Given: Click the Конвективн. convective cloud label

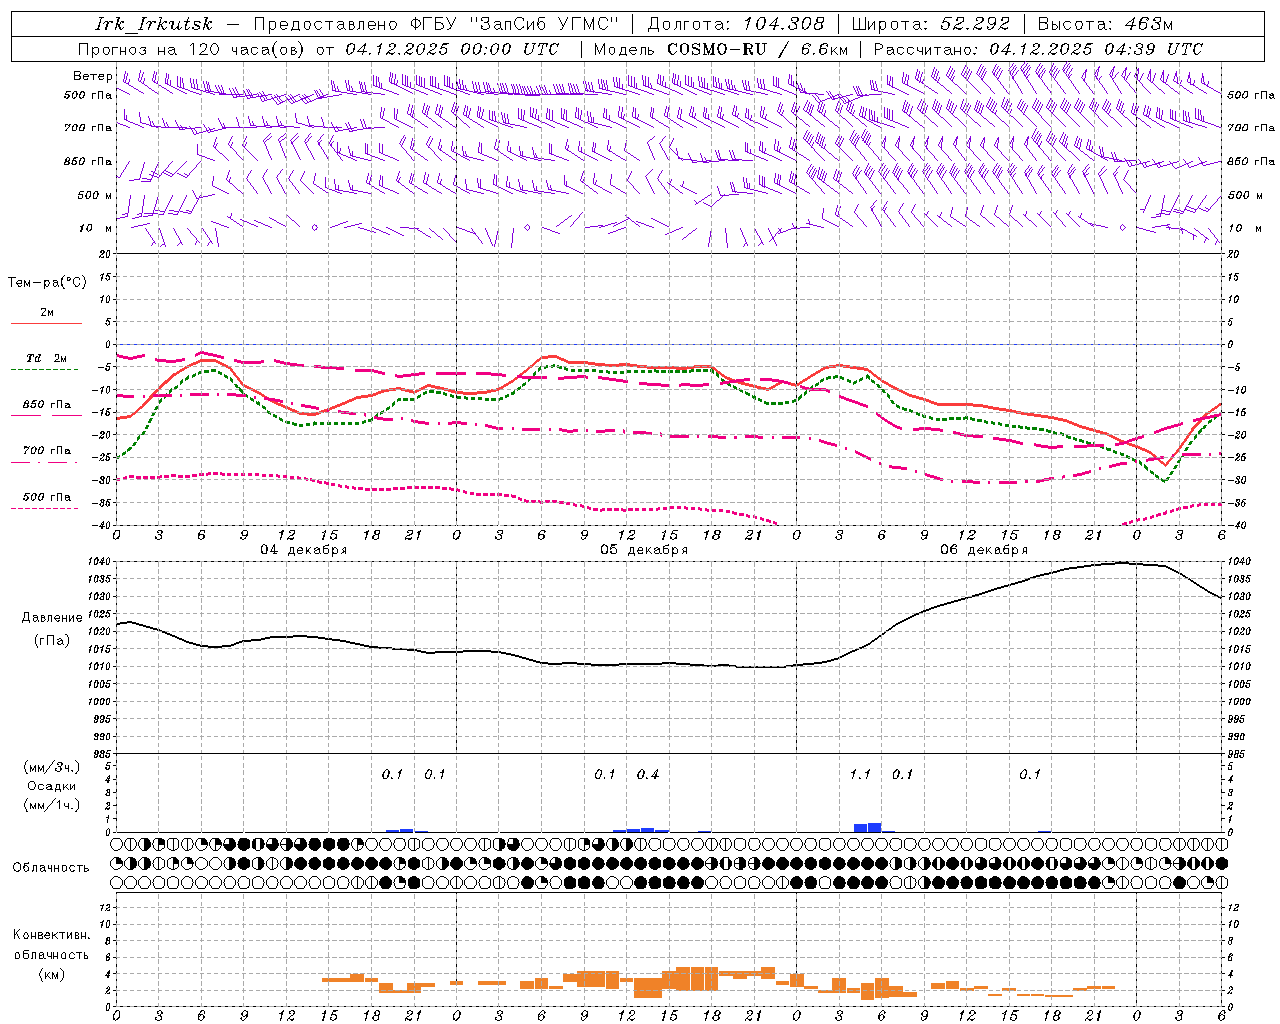Looking at the screenshot, I should click(51, 935).
